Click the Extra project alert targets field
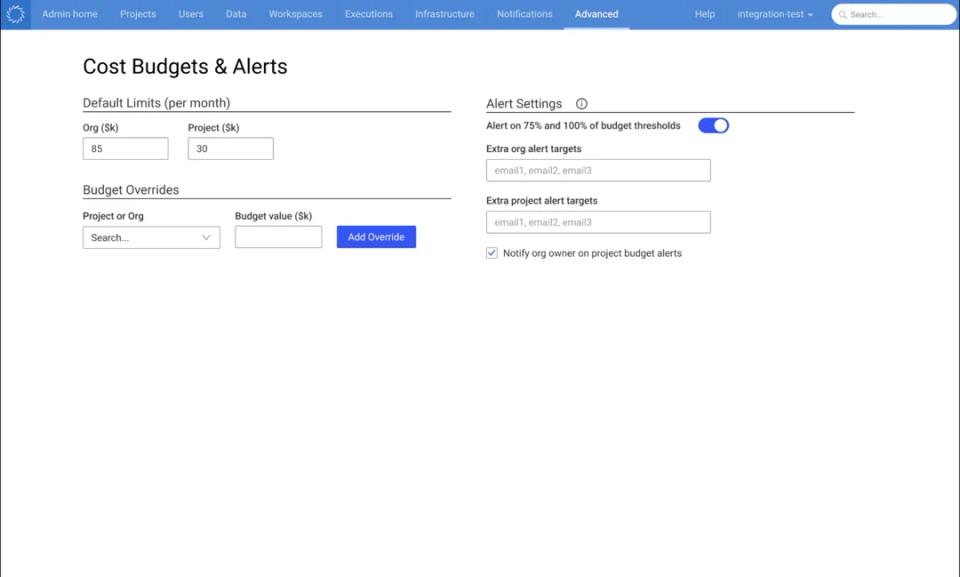960x577 pixels. (x=597, y=221)
